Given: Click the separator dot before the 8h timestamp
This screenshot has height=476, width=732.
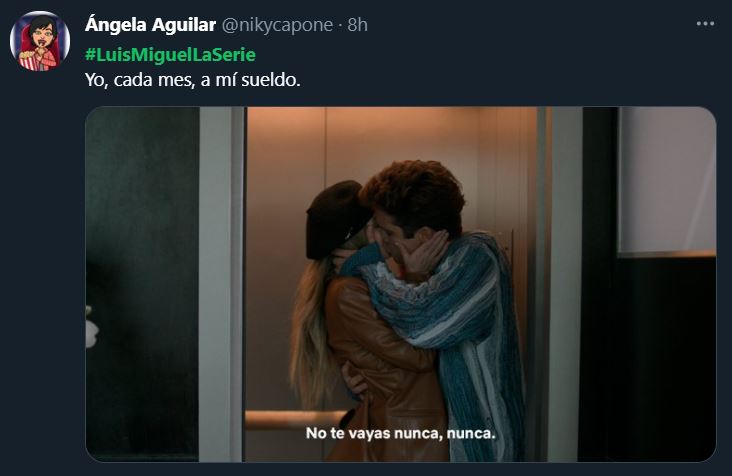Looking at the screenshot, I should click(340, 25).
